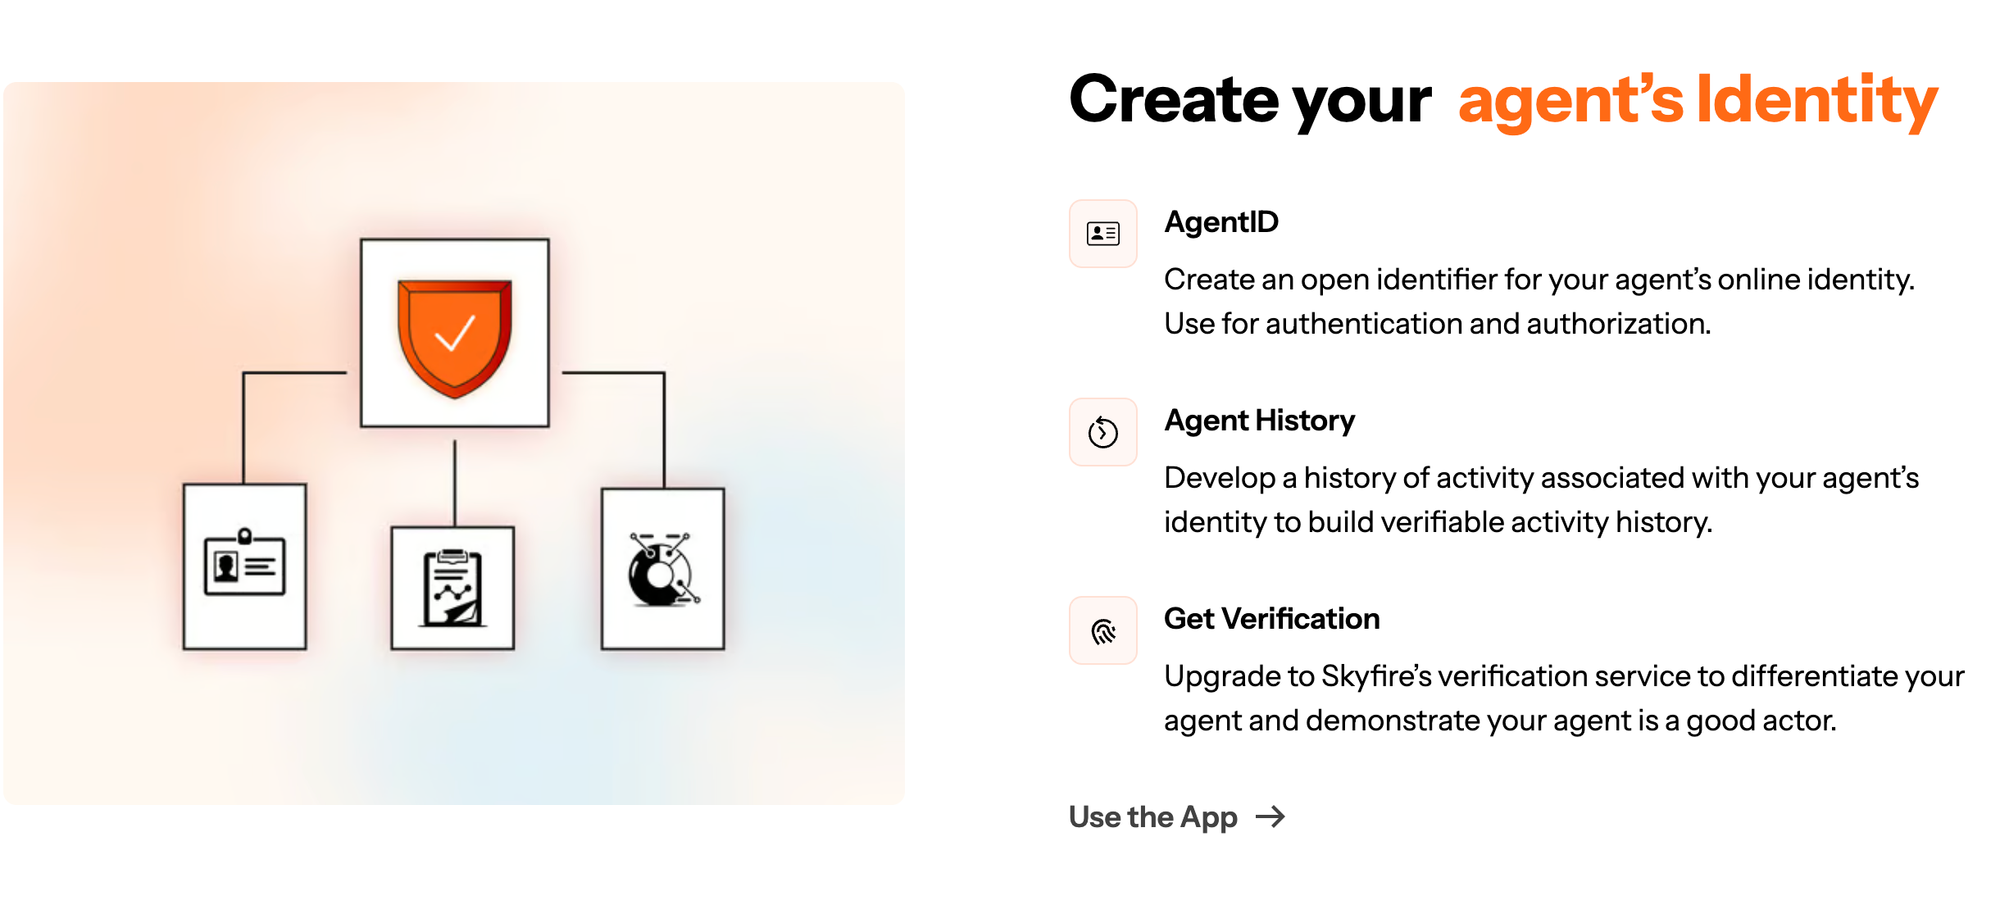The height and width of the screenshot is (910, 2000).
Task: Click the authentication and authorization text line
Action: [x=1437, y=324]
